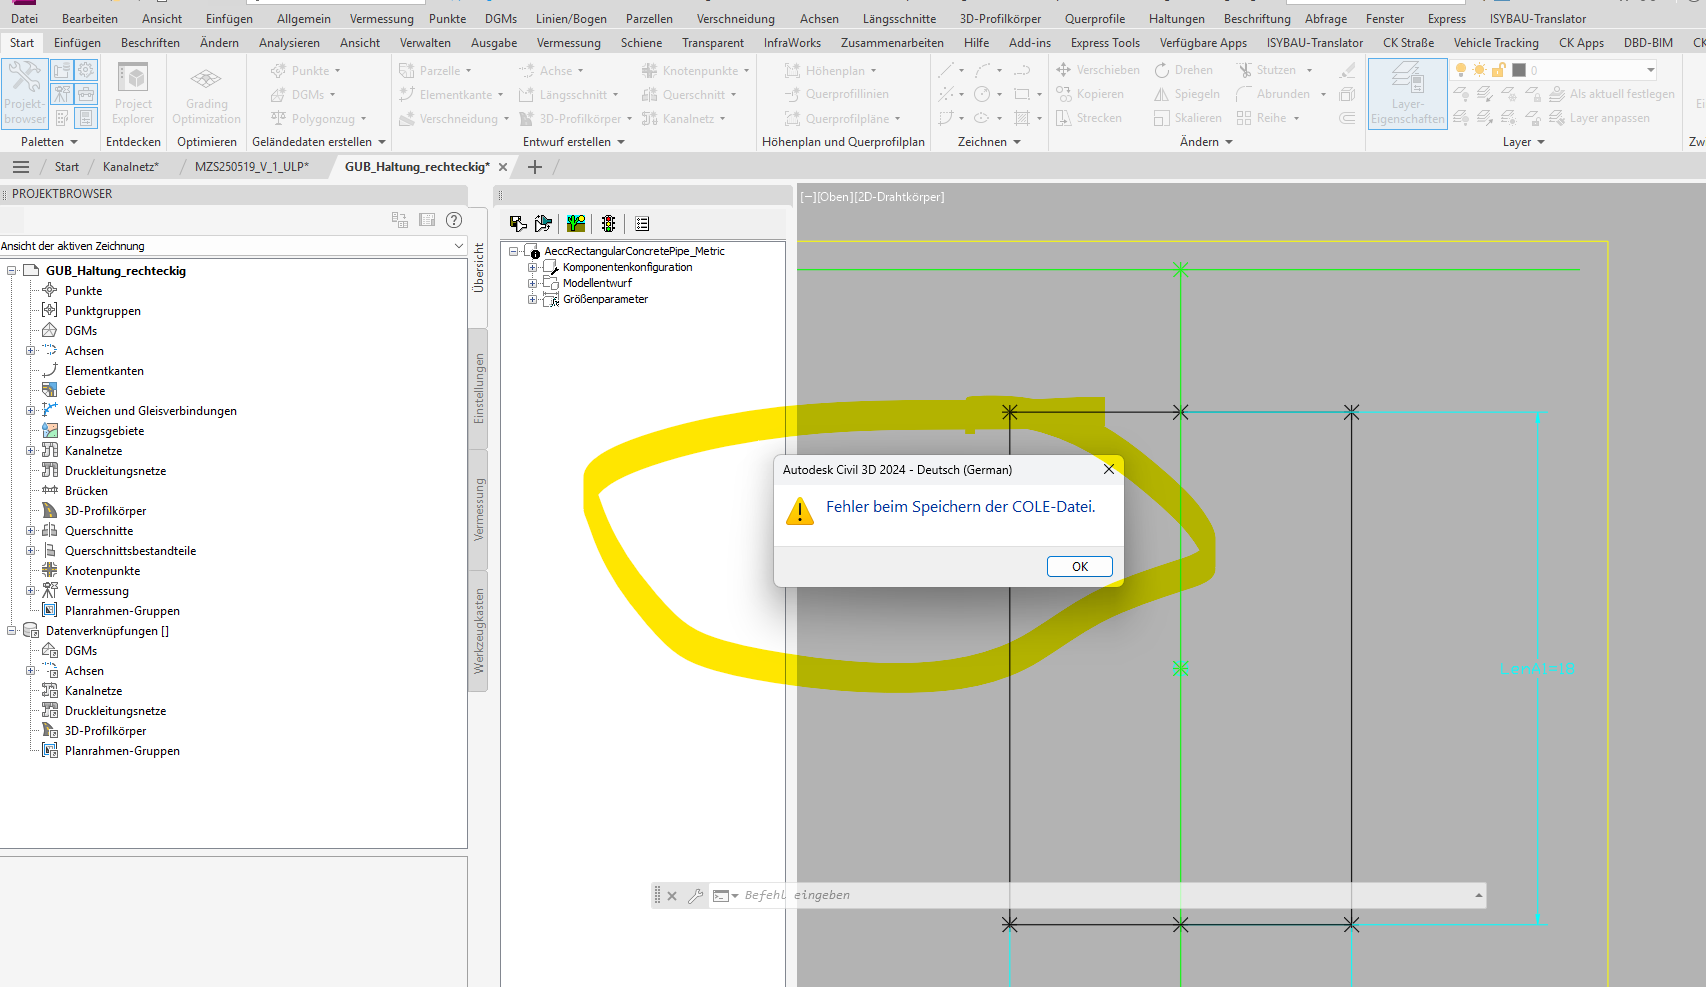Screen dimensions: 1706x987
Task: Expand the Modellentwurf tree node
Action: tap(533, 283)
